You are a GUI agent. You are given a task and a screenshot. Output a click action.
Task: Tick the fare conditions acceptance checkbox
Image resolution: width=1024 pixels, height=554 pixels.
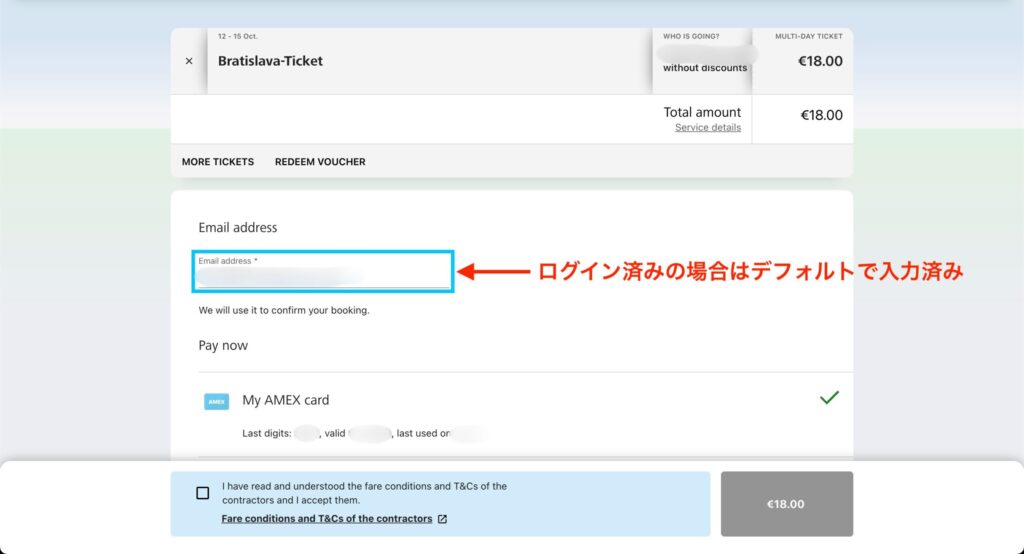click(x=203, y=493)
